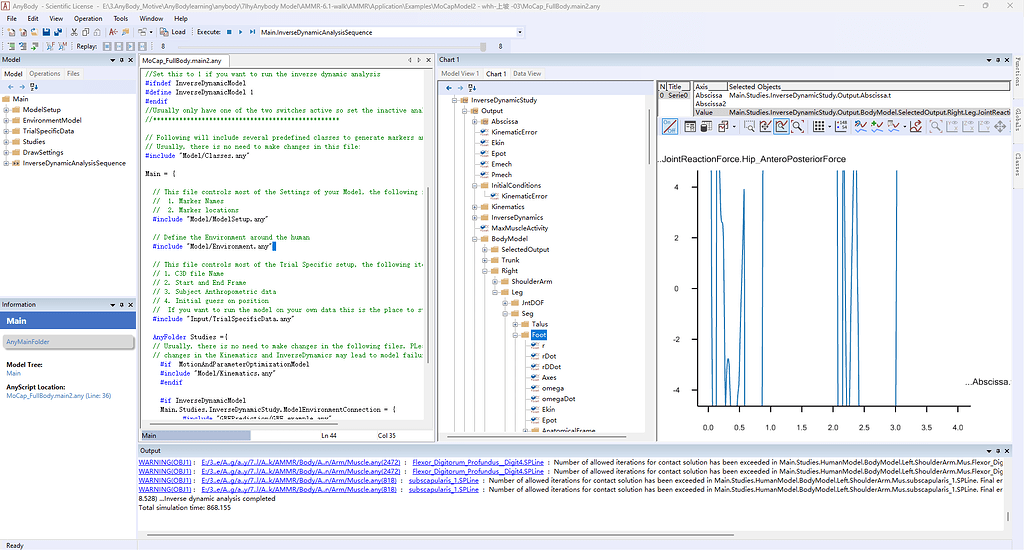Viewport: 1024px width, 550px height.
Task: Open the execute operation path dropdown
Action: (520, 32)
